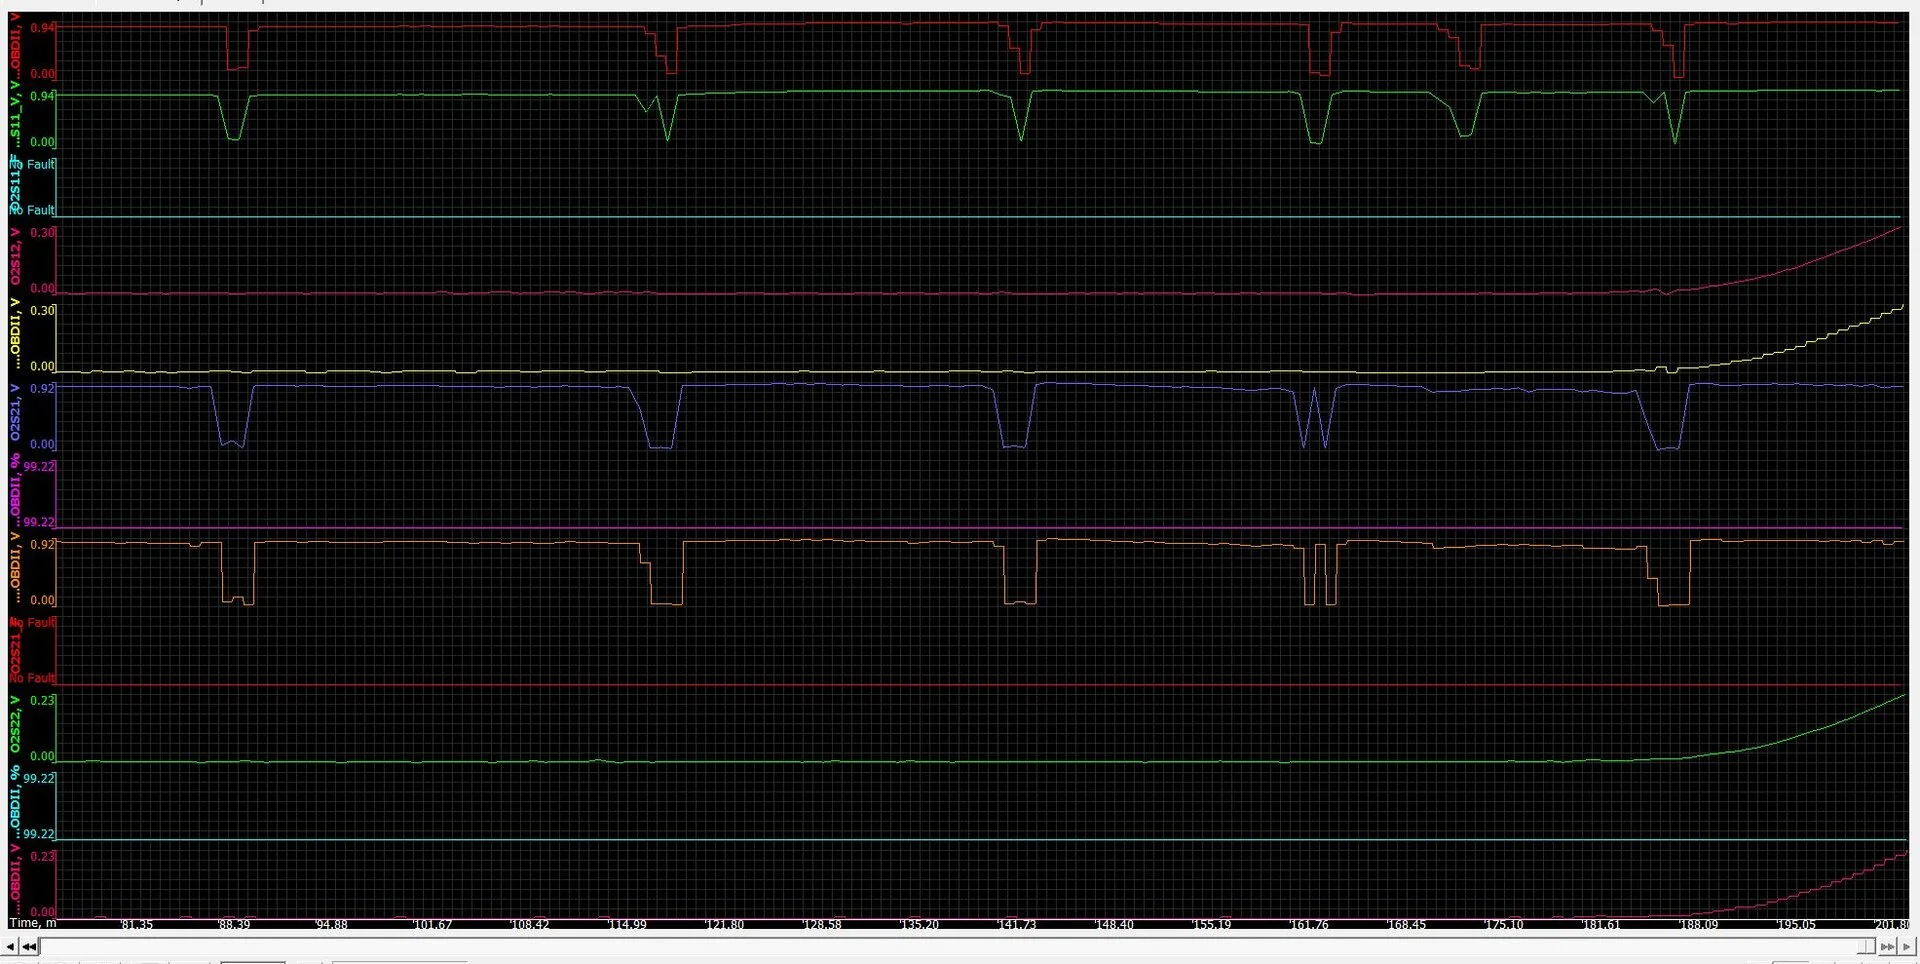Screen dimensions: 1920x964
Task: Click the 'Time, m' axis label
Action: (33, 923)
